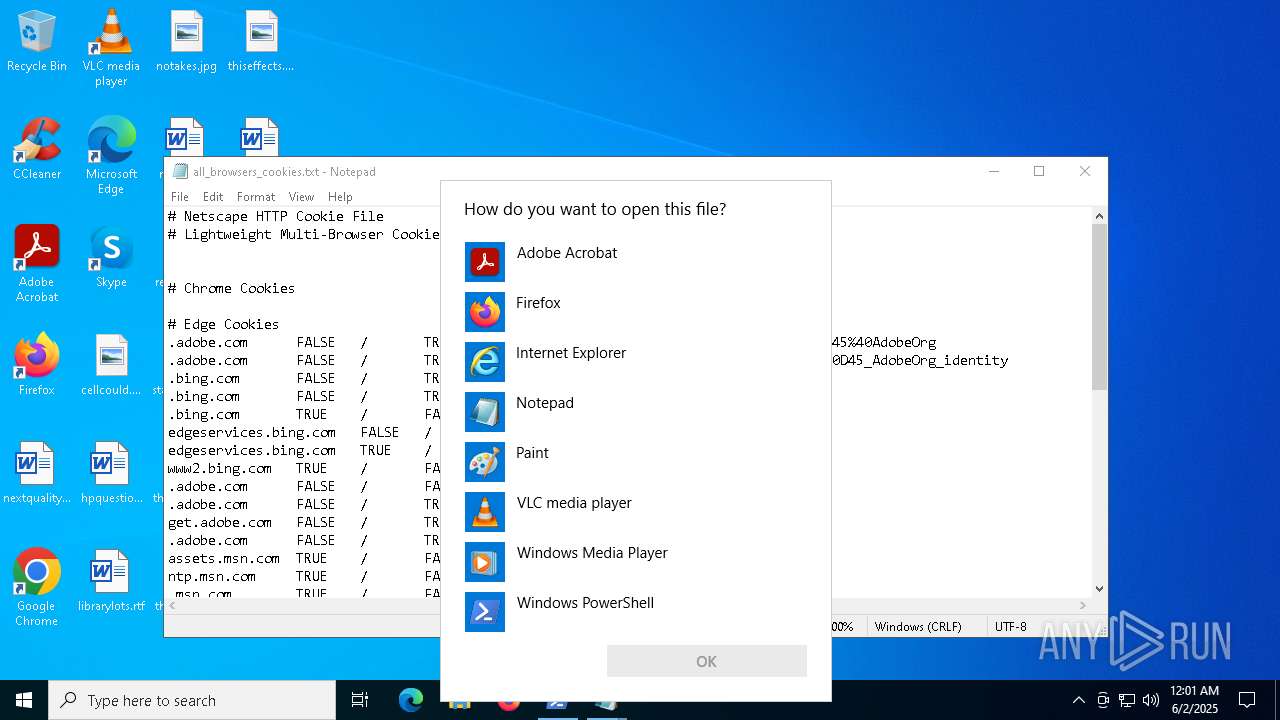Select the cellcould desktop image file
This screenshot has width=1280, height=720.
[x=111, y=366]
